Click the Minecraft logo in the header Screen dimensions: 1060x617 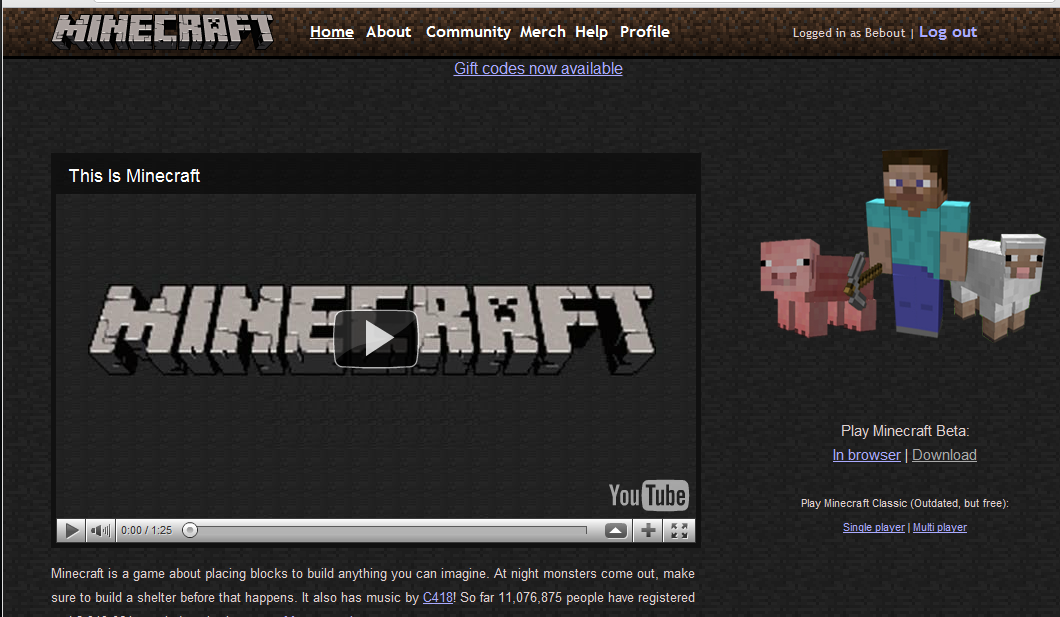point(163,31)
